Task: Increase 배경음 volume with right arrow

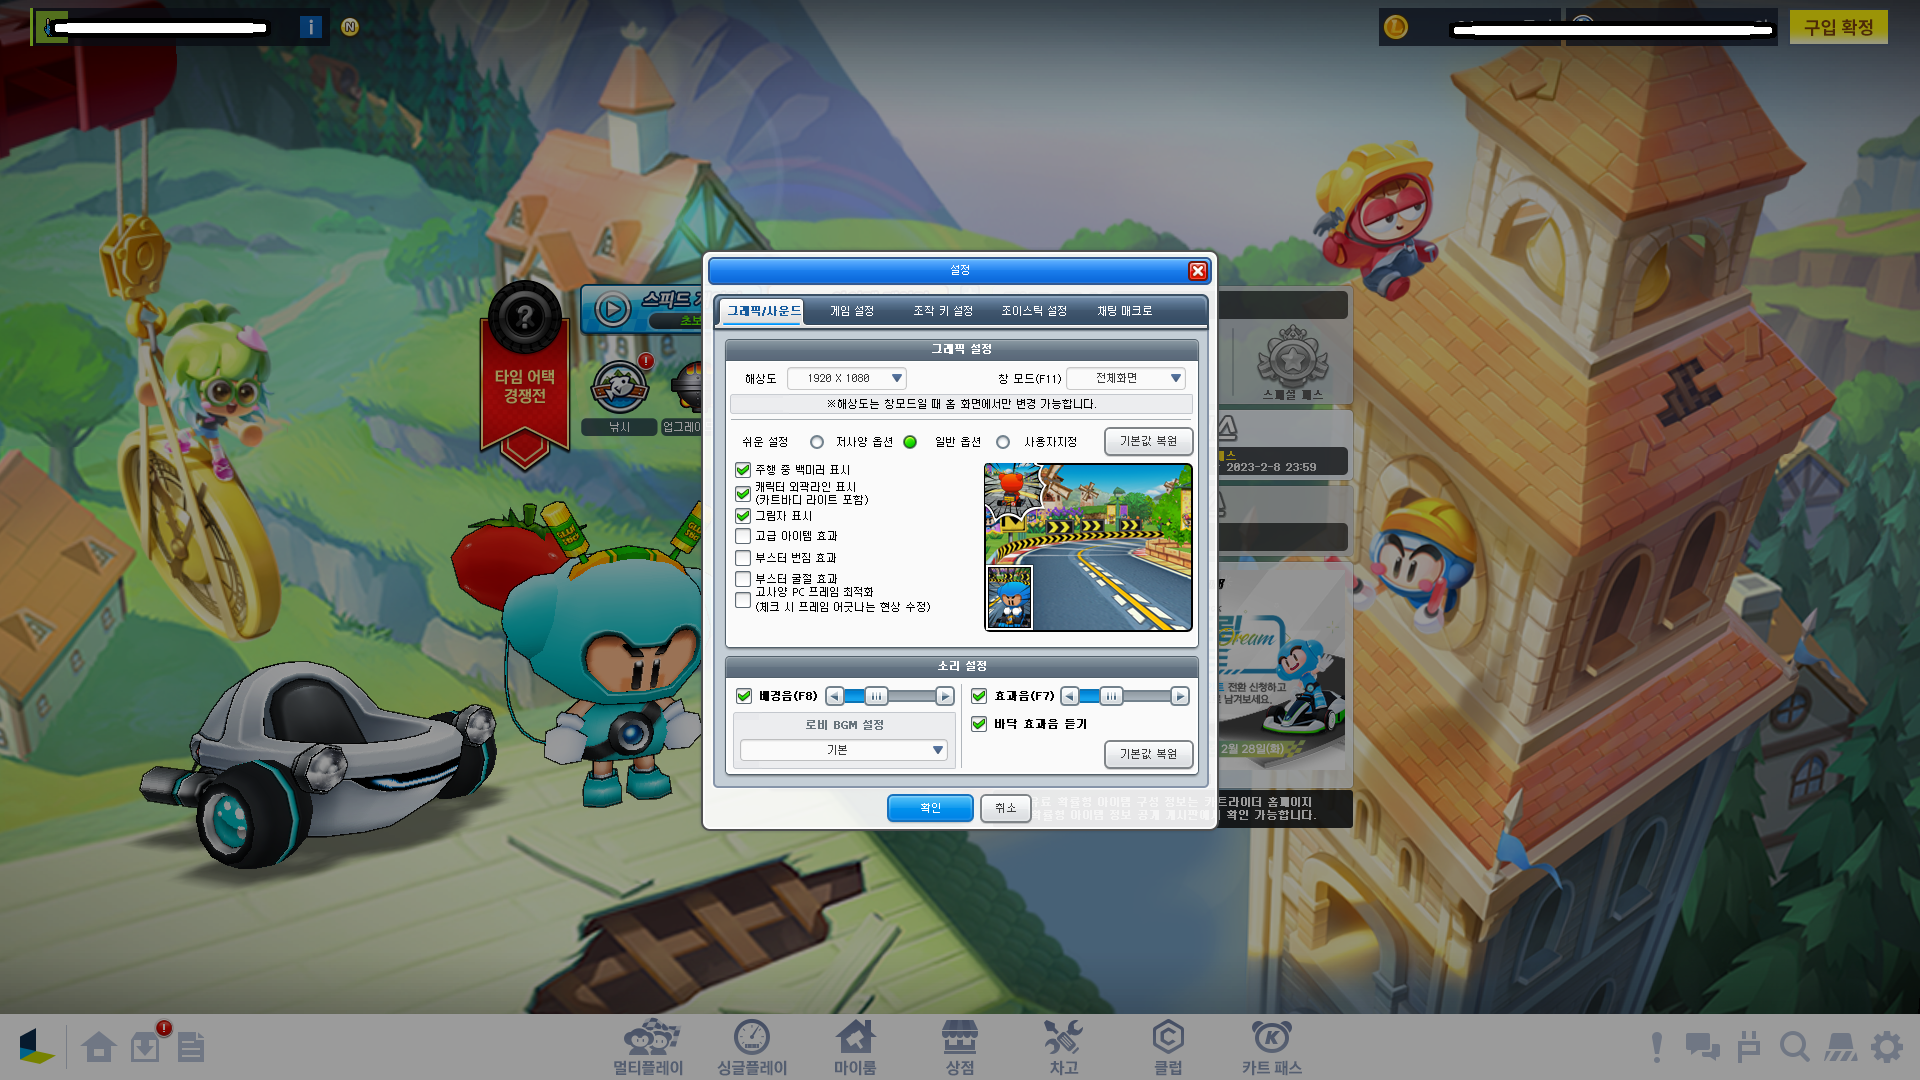Action: pyautogui.click(x=945, y=696)
